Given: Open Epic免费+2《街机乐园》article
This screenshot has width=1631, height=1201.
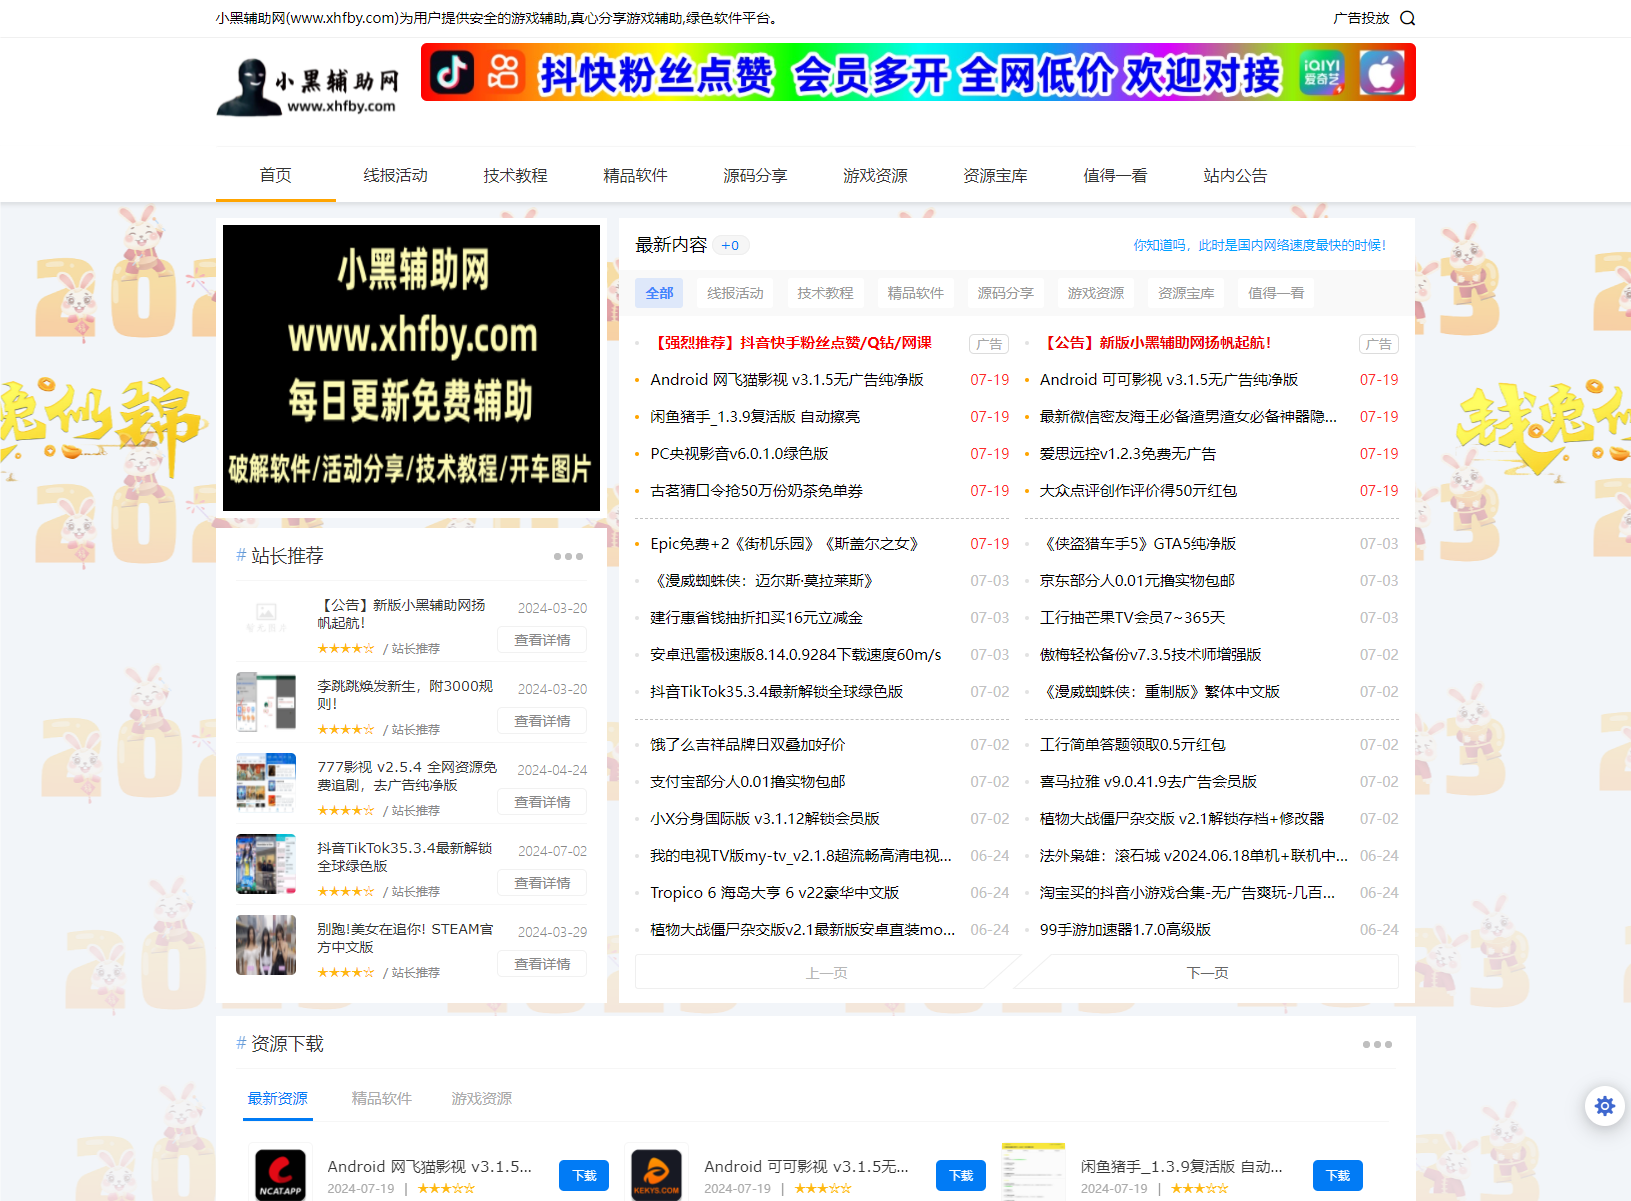Looking at the screenshot, I should 786,544.
